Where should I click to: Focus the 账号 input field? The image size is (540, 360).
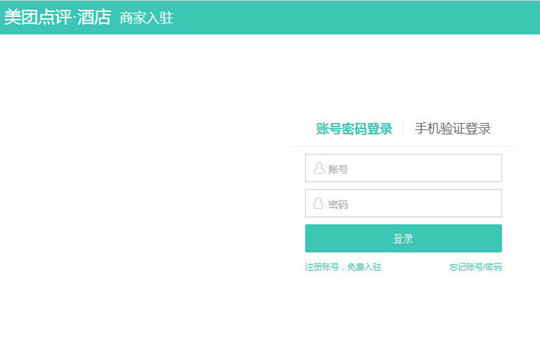pyautogui.click(x=403, y=168)
